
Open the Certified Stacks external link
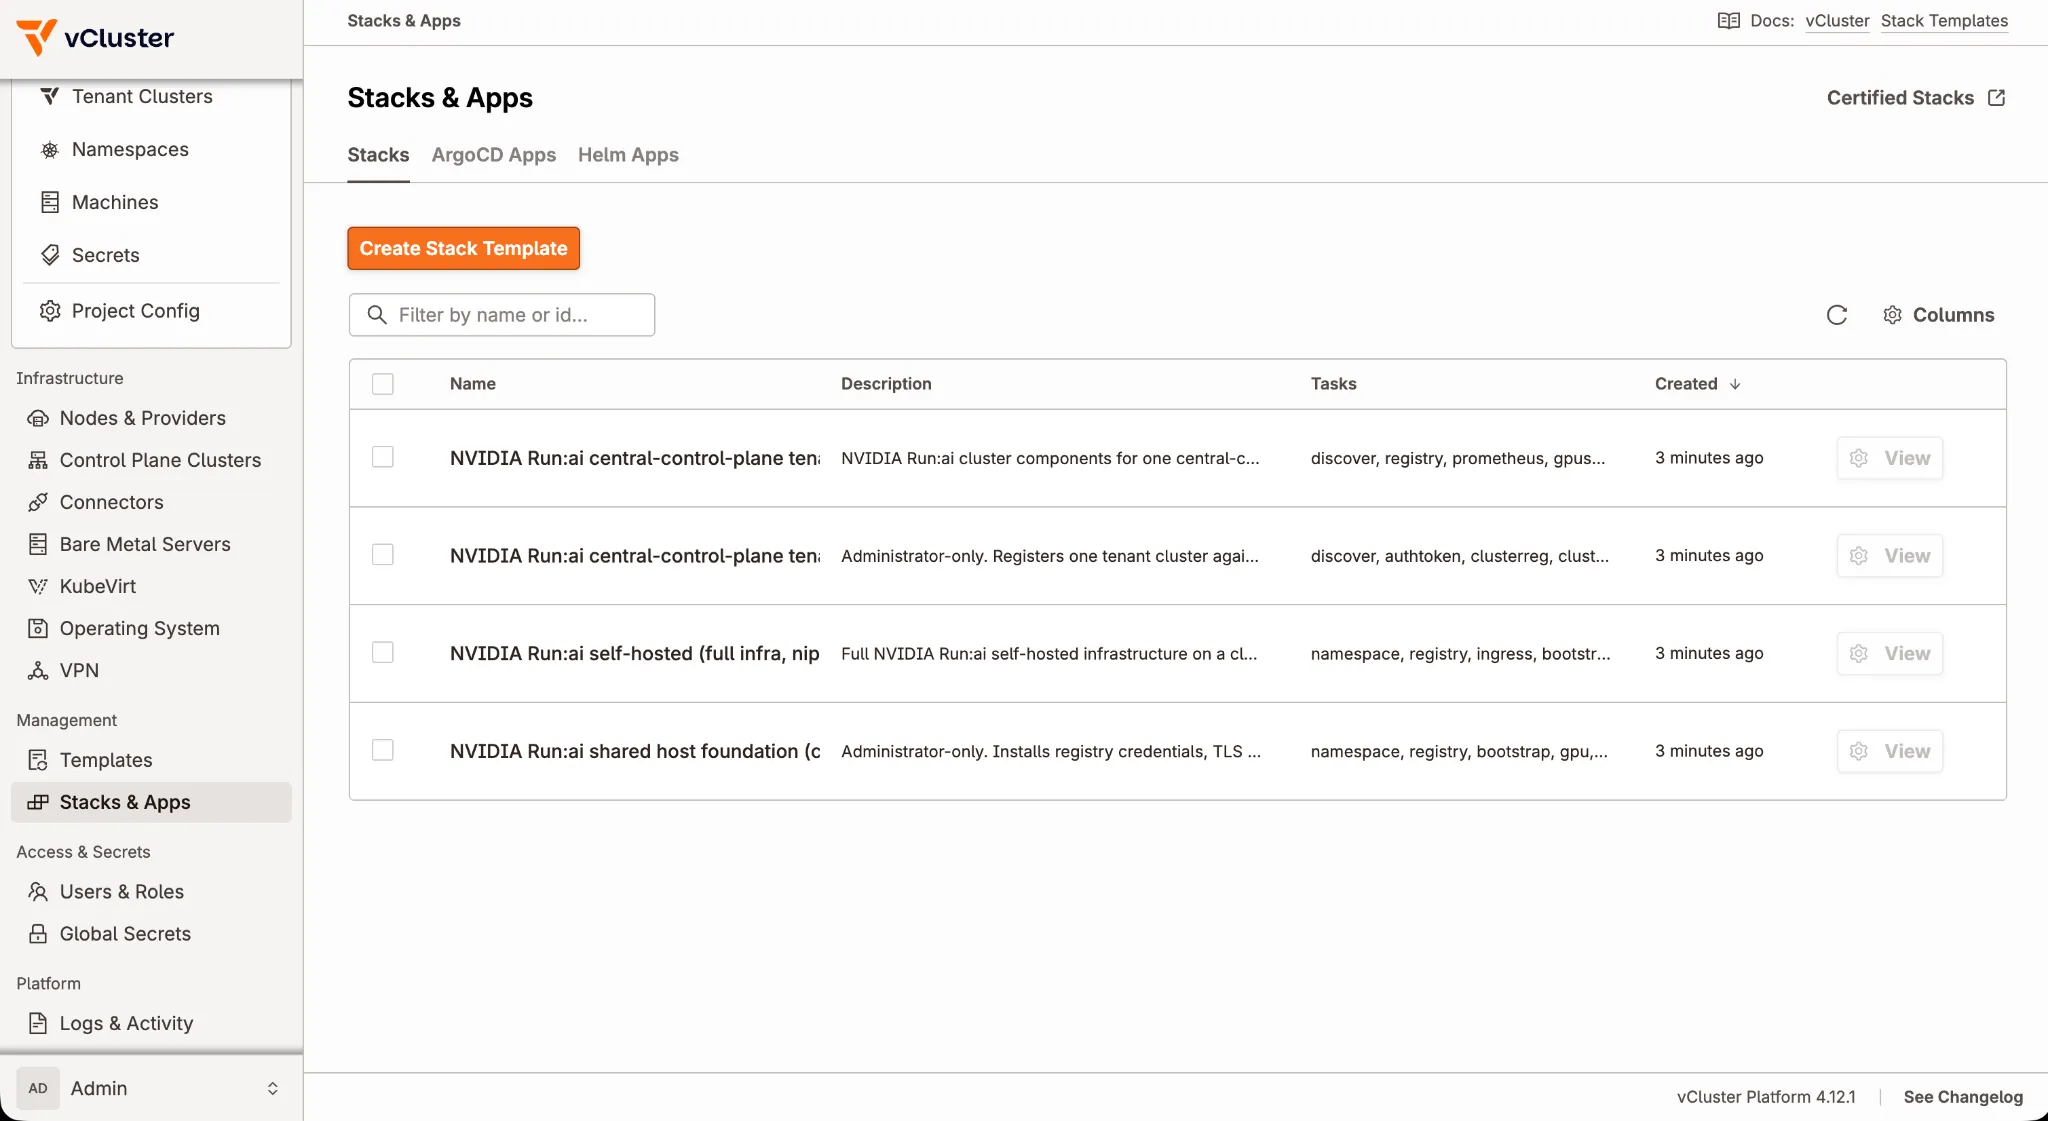1915,98
